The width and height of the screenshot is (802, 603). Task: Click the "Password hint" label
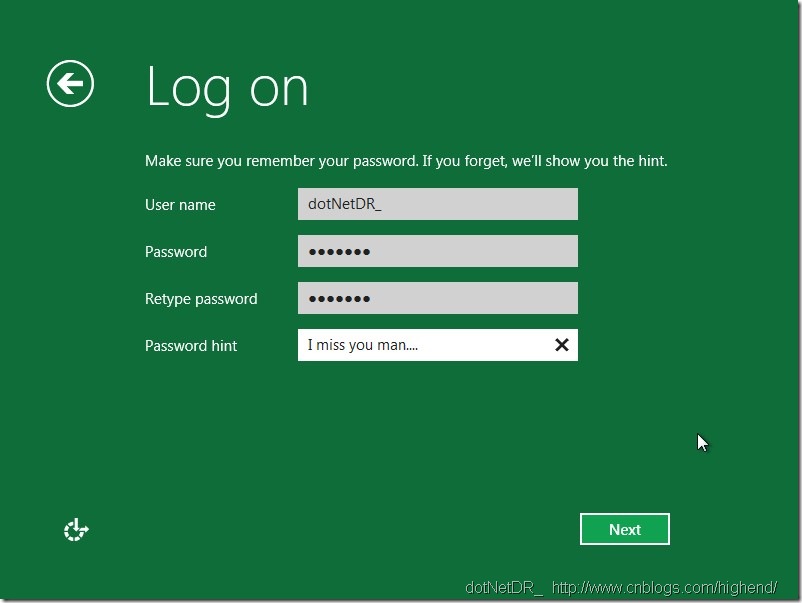[x=191, y=346]
